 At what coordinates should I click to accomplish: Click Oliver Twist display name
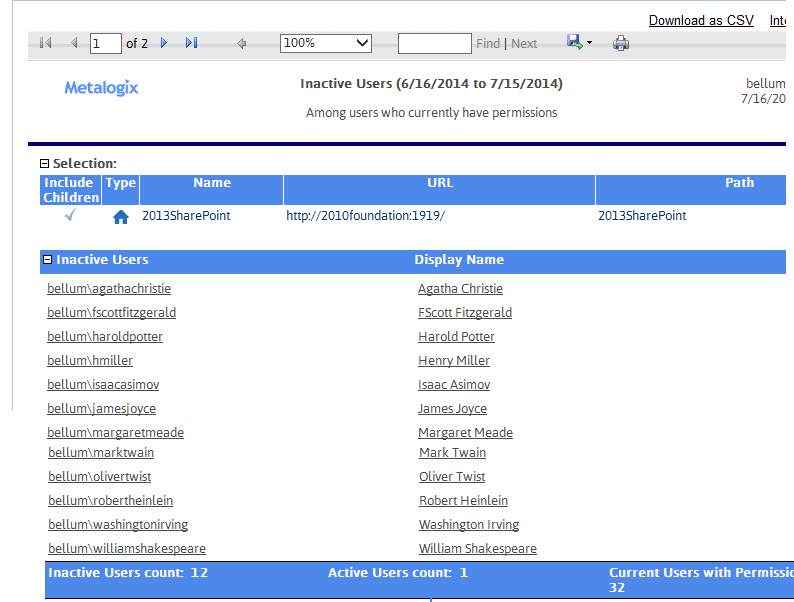click(x=452, y=477)
